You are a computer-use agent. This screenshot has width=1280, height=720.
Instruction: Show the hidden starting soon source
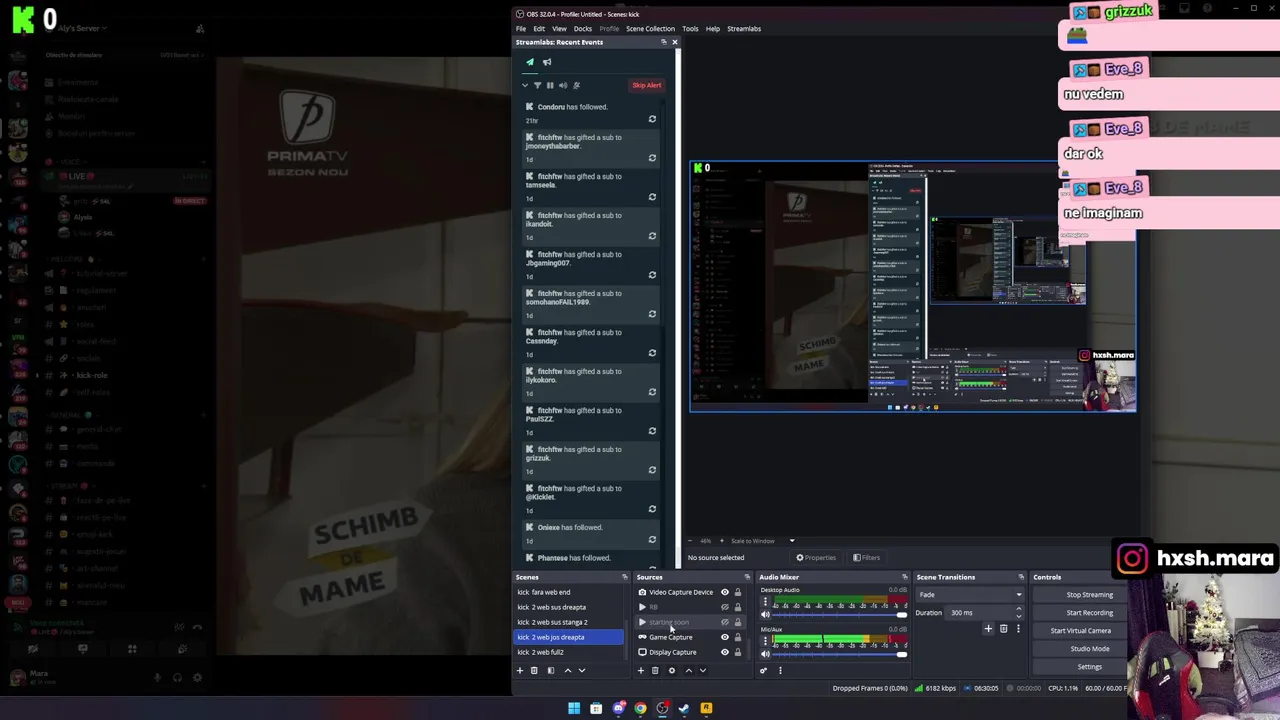click(725, 622)
